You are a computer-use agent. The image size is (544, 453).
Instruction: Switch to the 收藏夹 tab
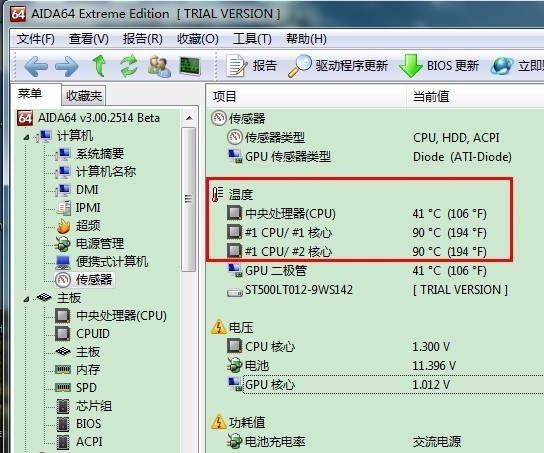[x=84, y=95]
